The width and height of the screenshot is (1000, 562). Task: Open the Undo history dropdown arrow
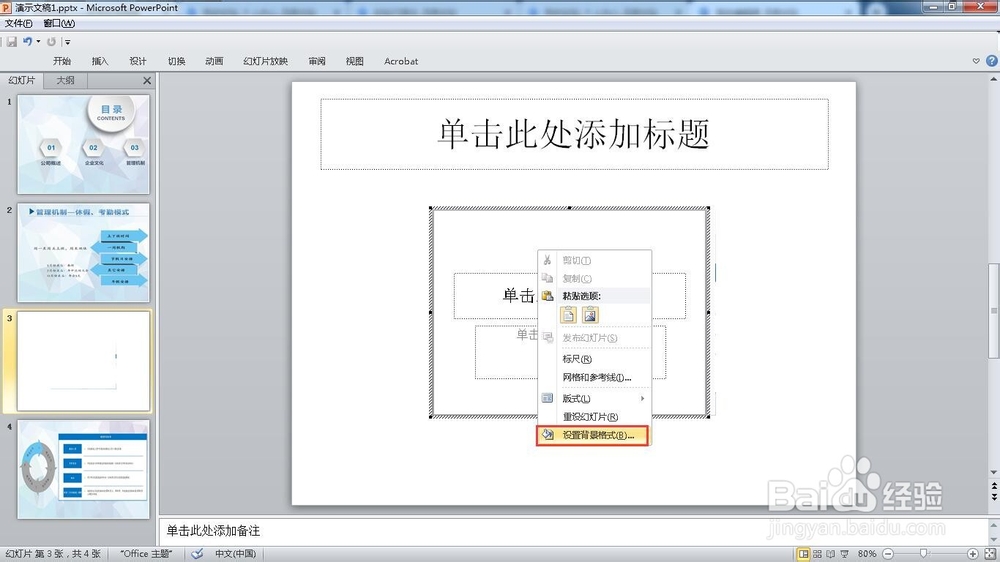[38, 41]
